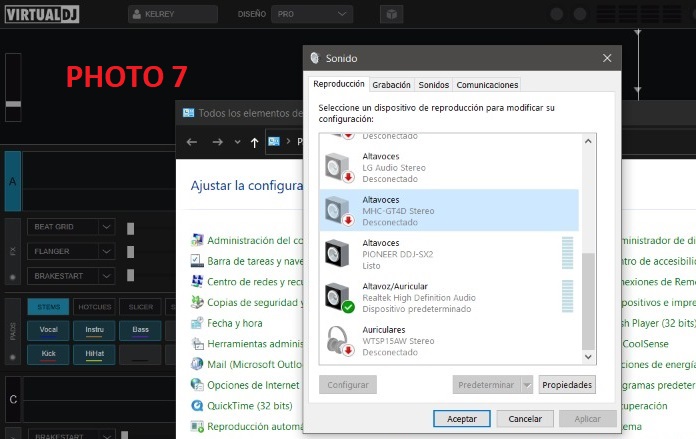Click scroll down arrow in device list
Viewport: 696px width, 439px height.
[588, 357]
